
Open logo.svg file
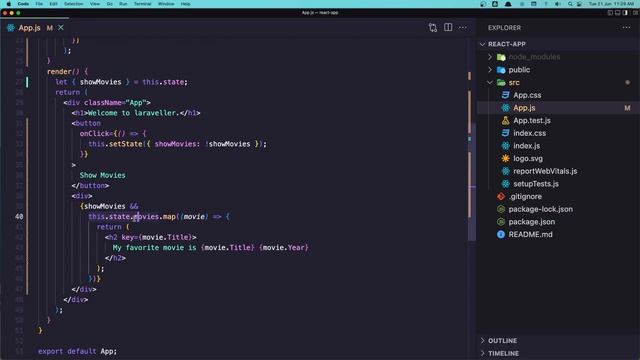528,158
